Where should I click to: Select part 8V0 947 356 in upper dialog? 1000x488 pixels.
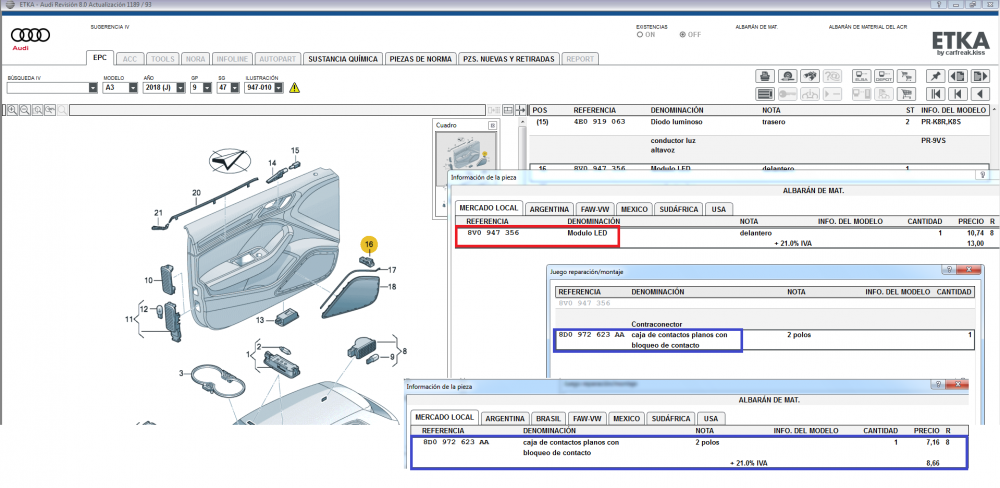point(538,233)
